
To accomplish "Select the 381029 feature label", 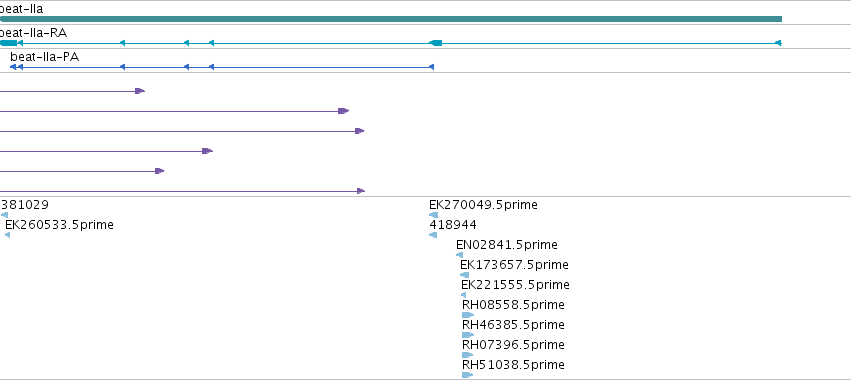I will tap(24, 205).
